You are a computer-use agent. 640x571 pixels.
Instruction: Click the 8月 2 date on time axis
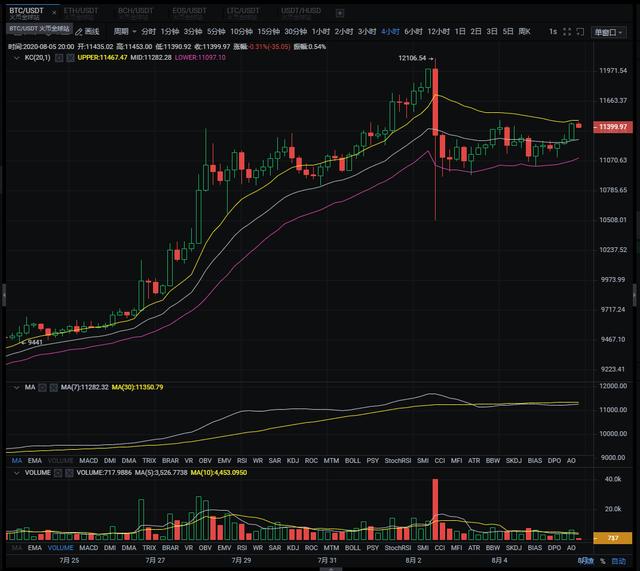tap(415, 562)
